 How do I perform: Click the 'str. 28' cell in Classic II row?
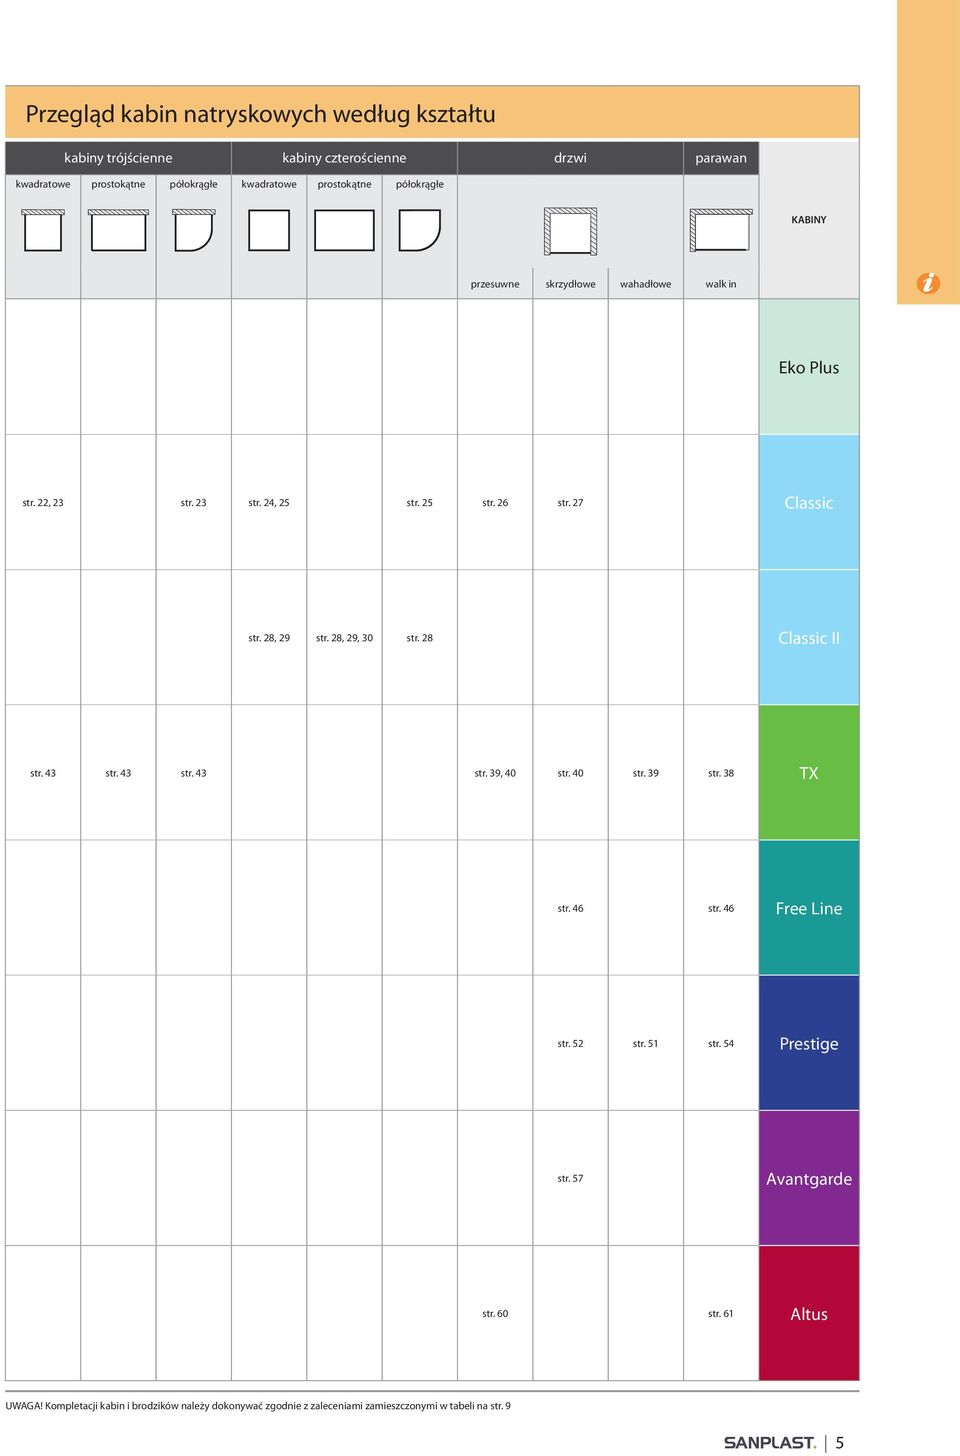[420, 638]
